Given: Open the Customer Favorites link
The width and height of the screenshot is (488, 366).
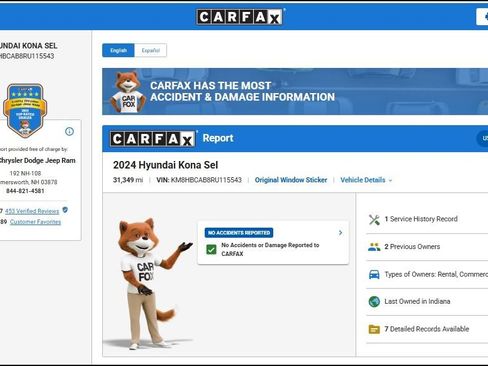Looking at the screenshot, I should (35, 222).
